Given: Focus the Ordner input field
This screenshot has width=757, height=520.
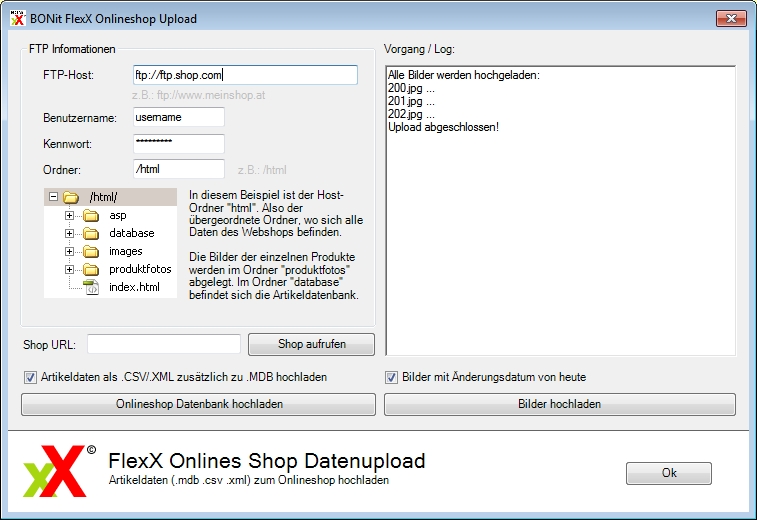Looking at the screenshot, I should pyautogui.click(x=179, y=169).
